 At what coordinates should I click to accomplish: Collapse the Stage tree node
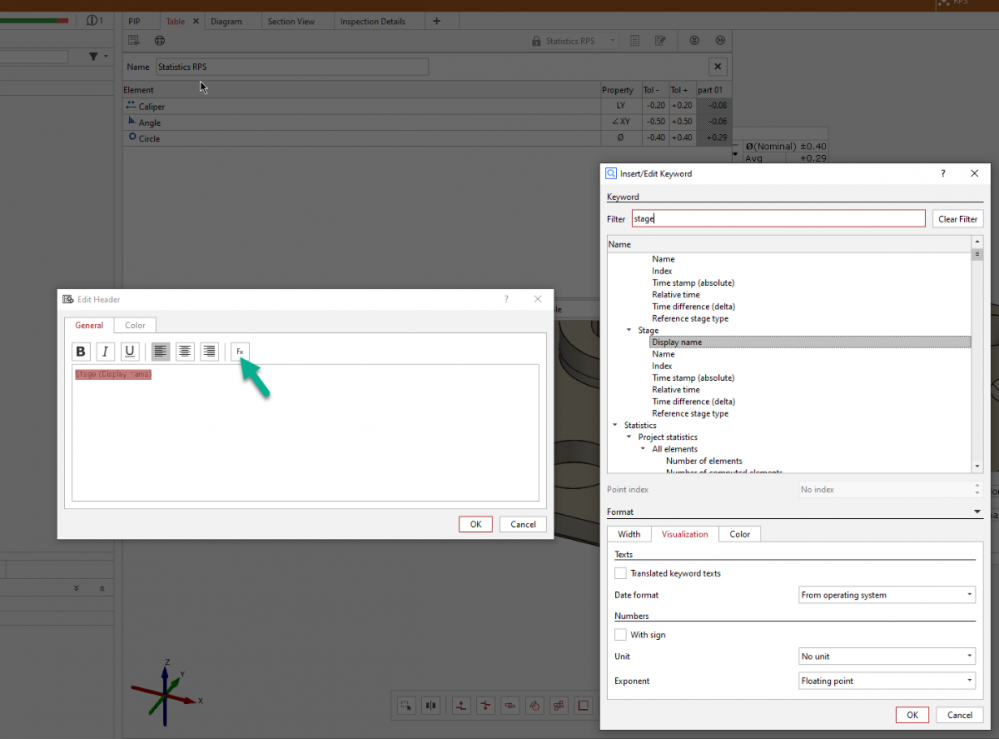[629, 330]
